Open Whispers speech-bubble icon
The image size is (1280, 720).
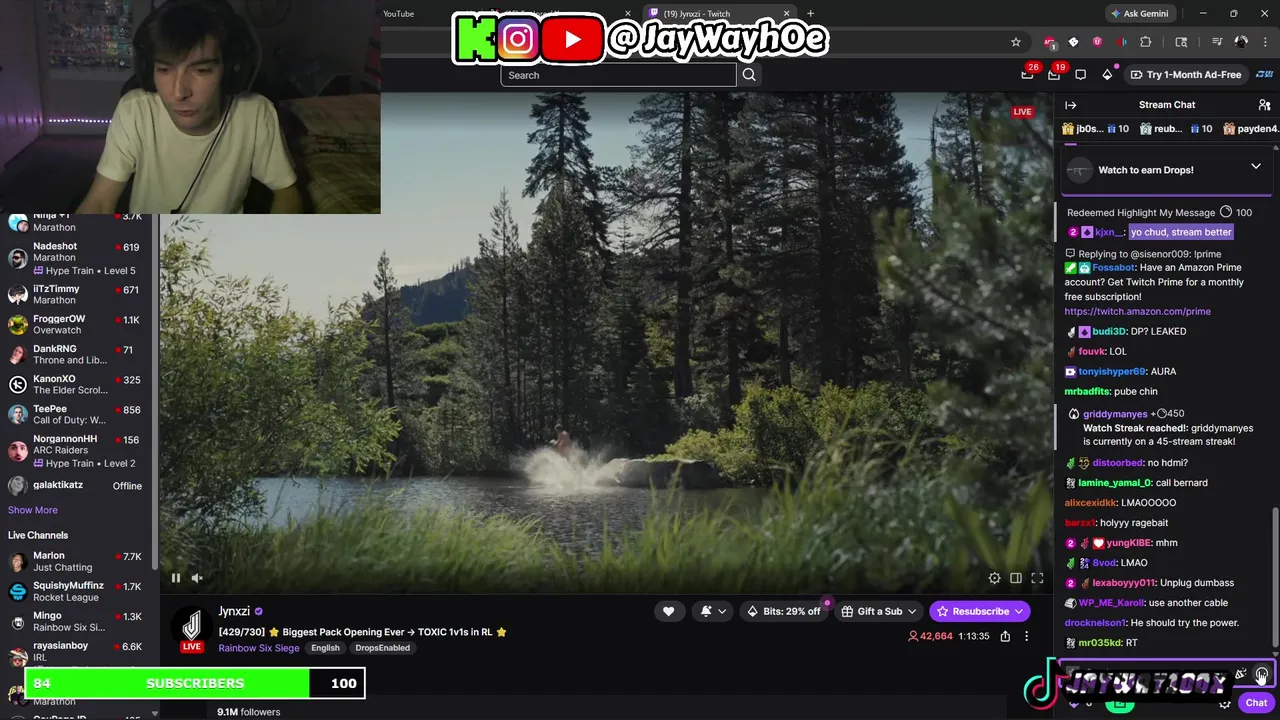click(x=1081, y=74)
